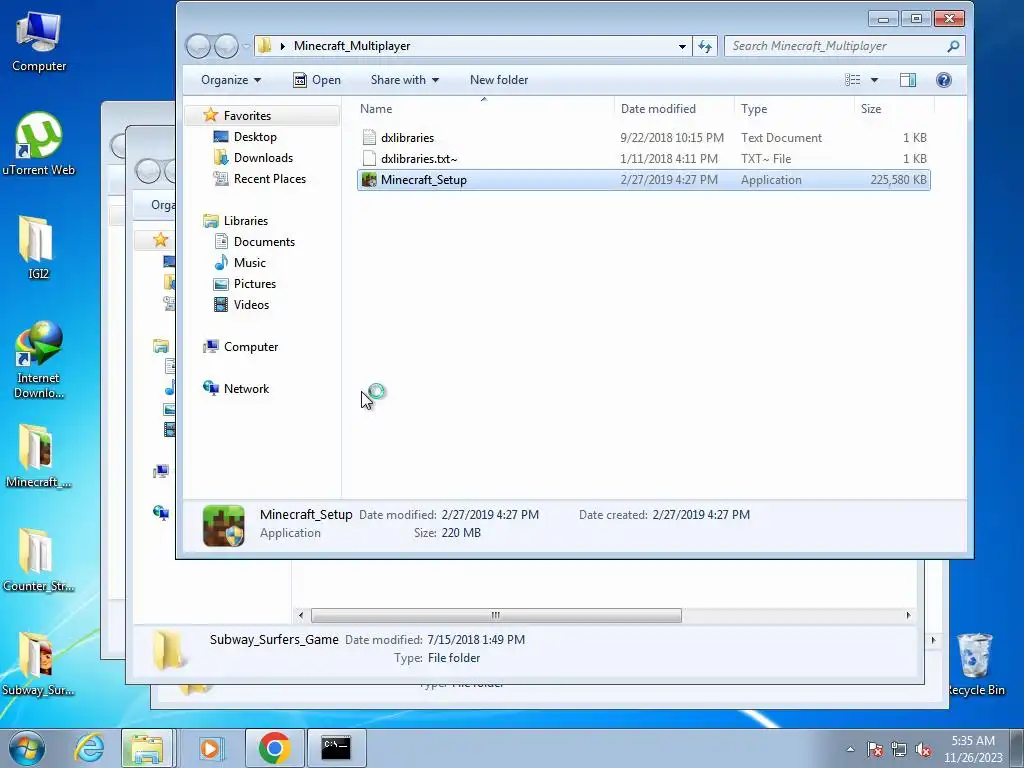Click Computer in the navigation pane
This screenshot has width=1024, height=768.
pos(251,347)
